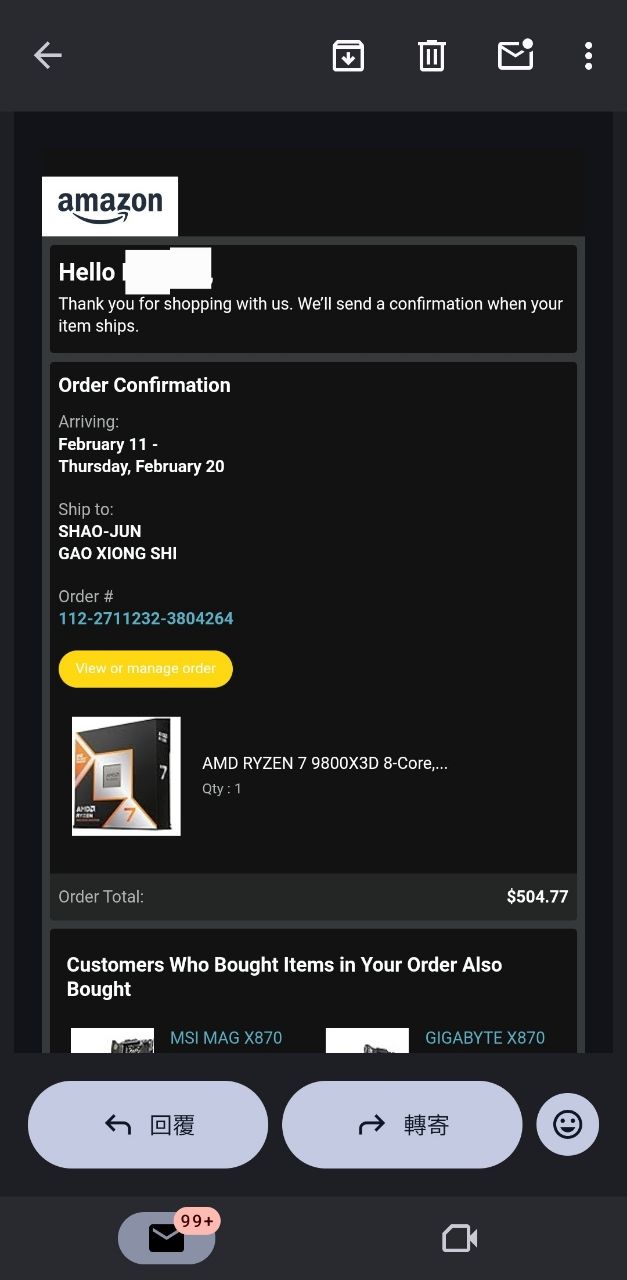Screen dimensions: 627x1280
Task: Tap the 回覆 reply button
Action: tap(148, 1125)
